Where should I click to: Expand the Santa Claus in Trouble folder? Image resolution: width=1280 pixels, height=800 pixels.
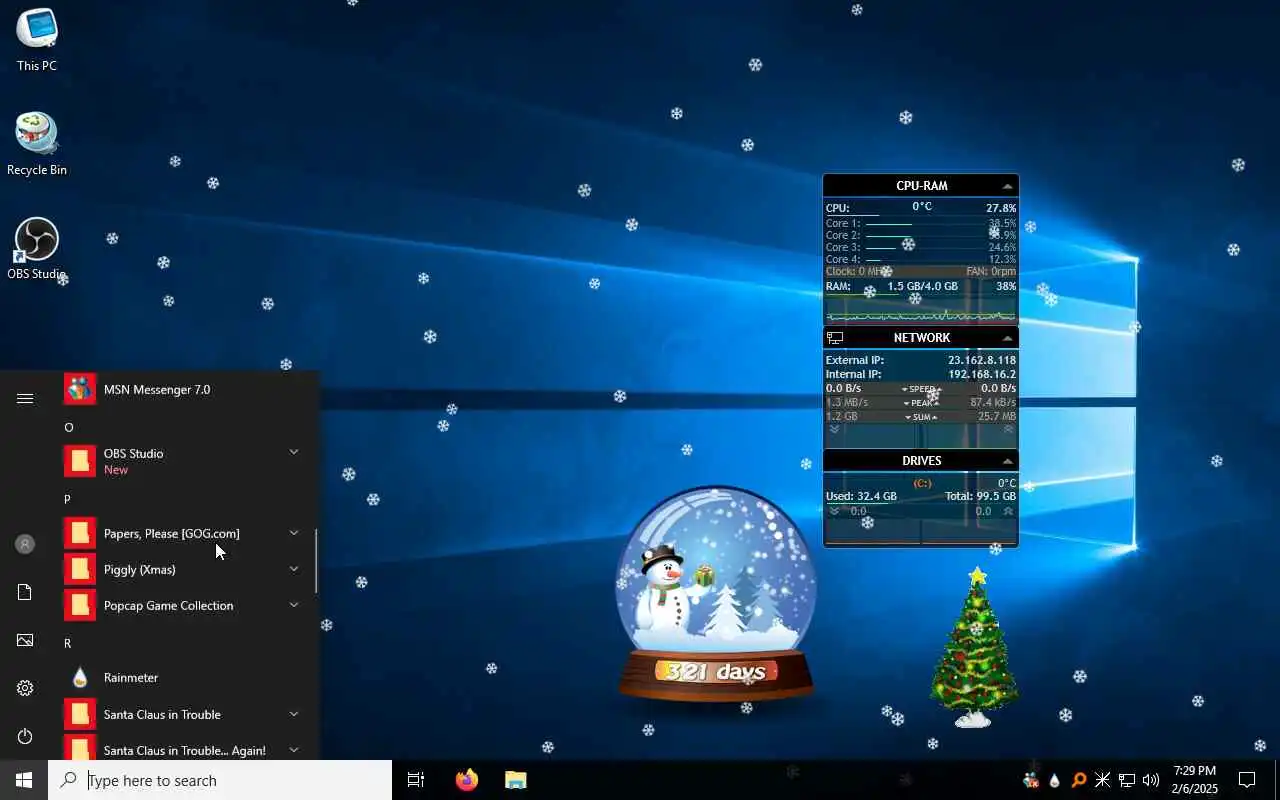point(294,714)
